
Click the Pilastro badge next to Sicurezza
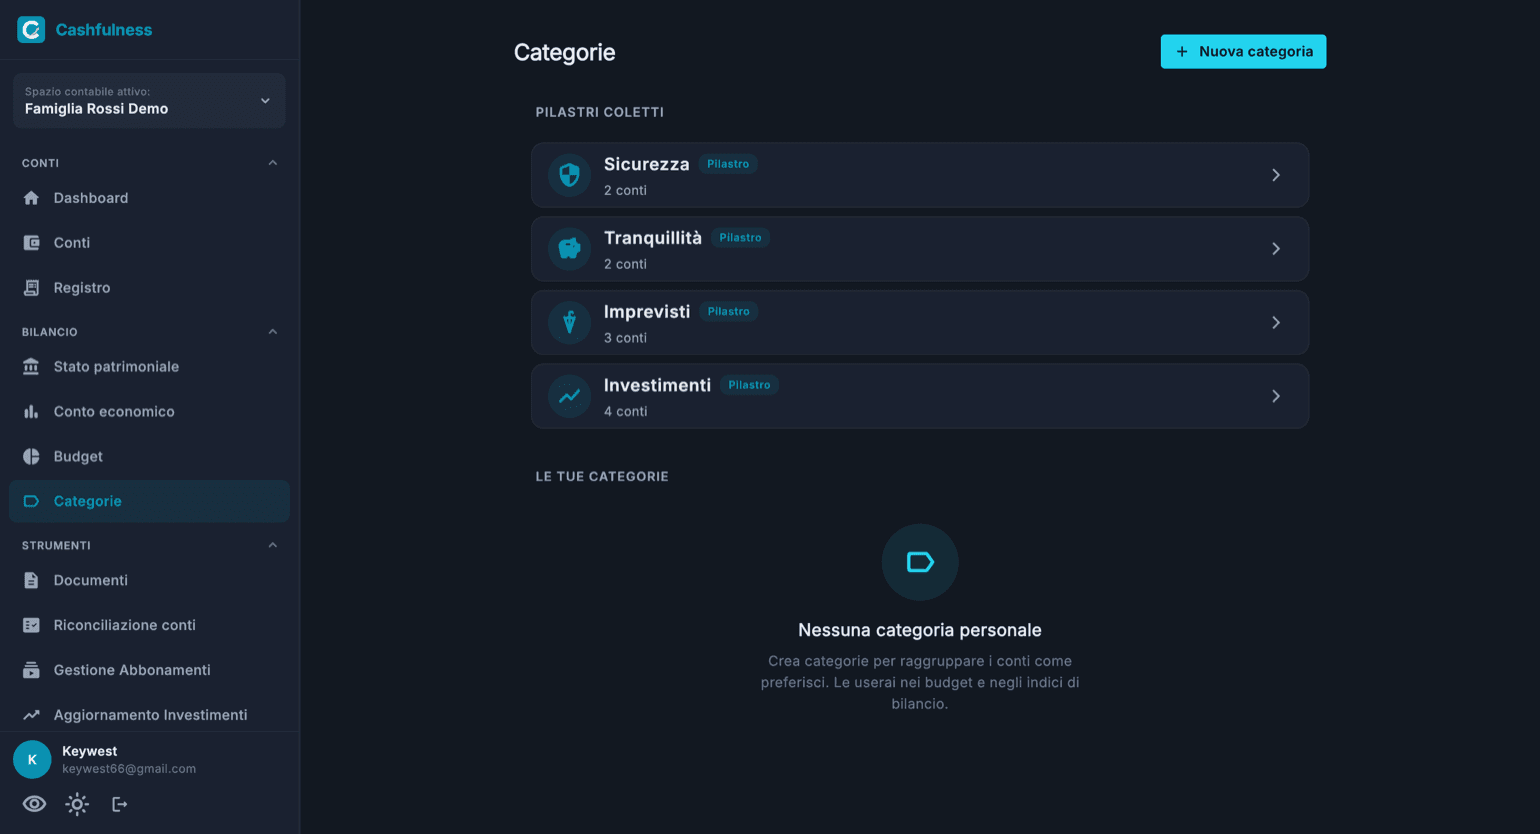click(728, 164)
